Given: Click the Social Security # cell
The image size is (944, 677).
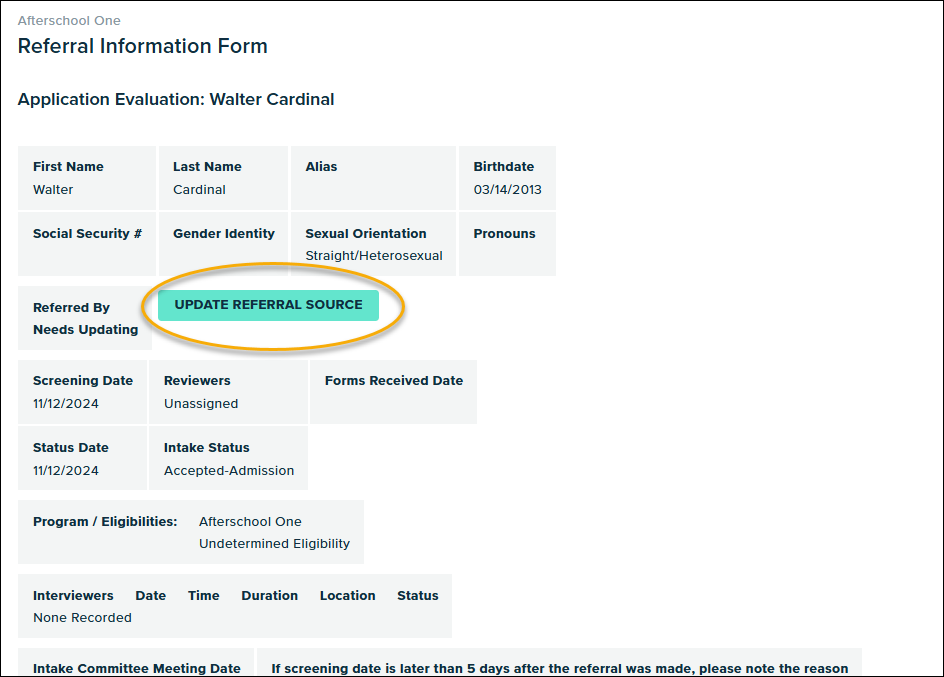Looking at the screenshot, I should click(x=86, y=244).
